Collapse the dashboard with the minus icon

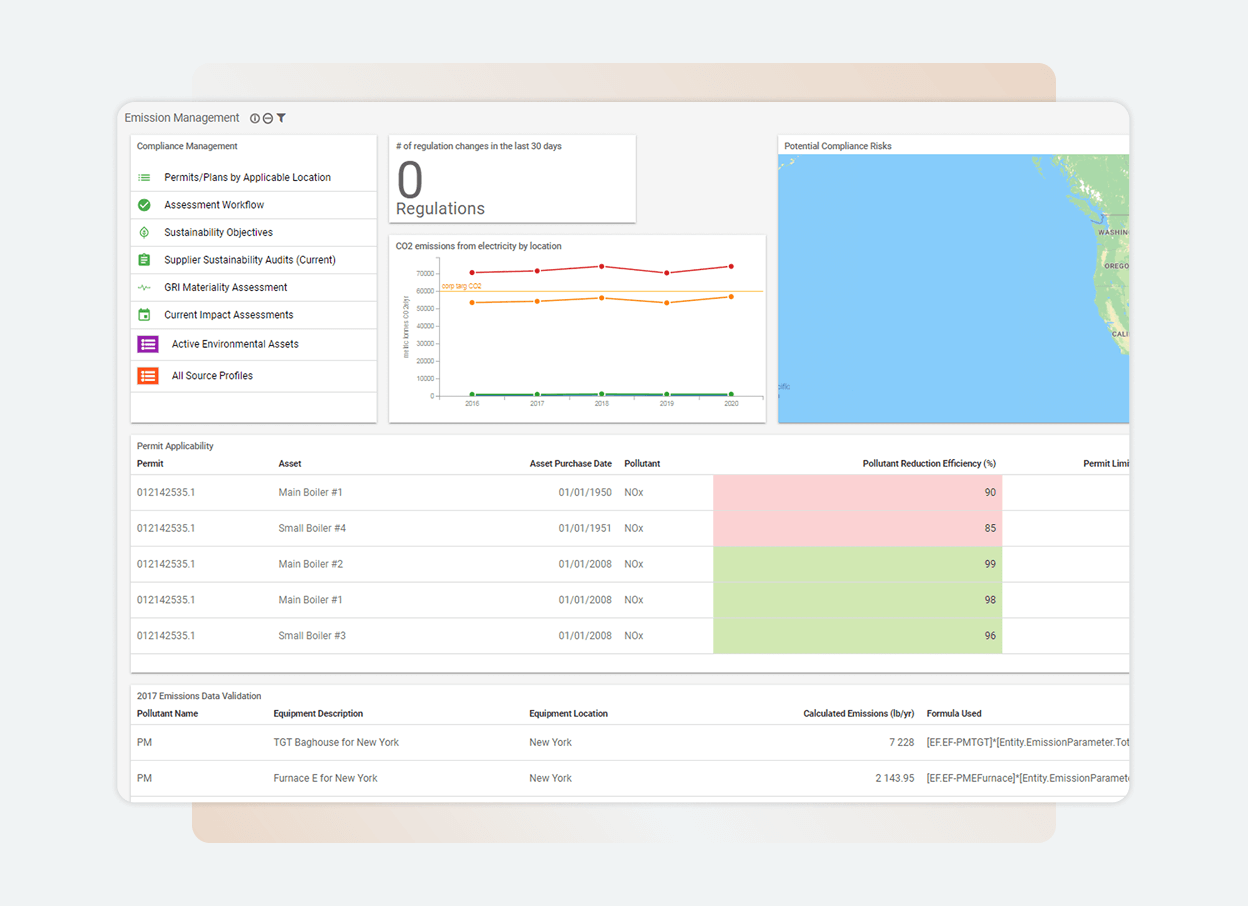coord(267,117)
